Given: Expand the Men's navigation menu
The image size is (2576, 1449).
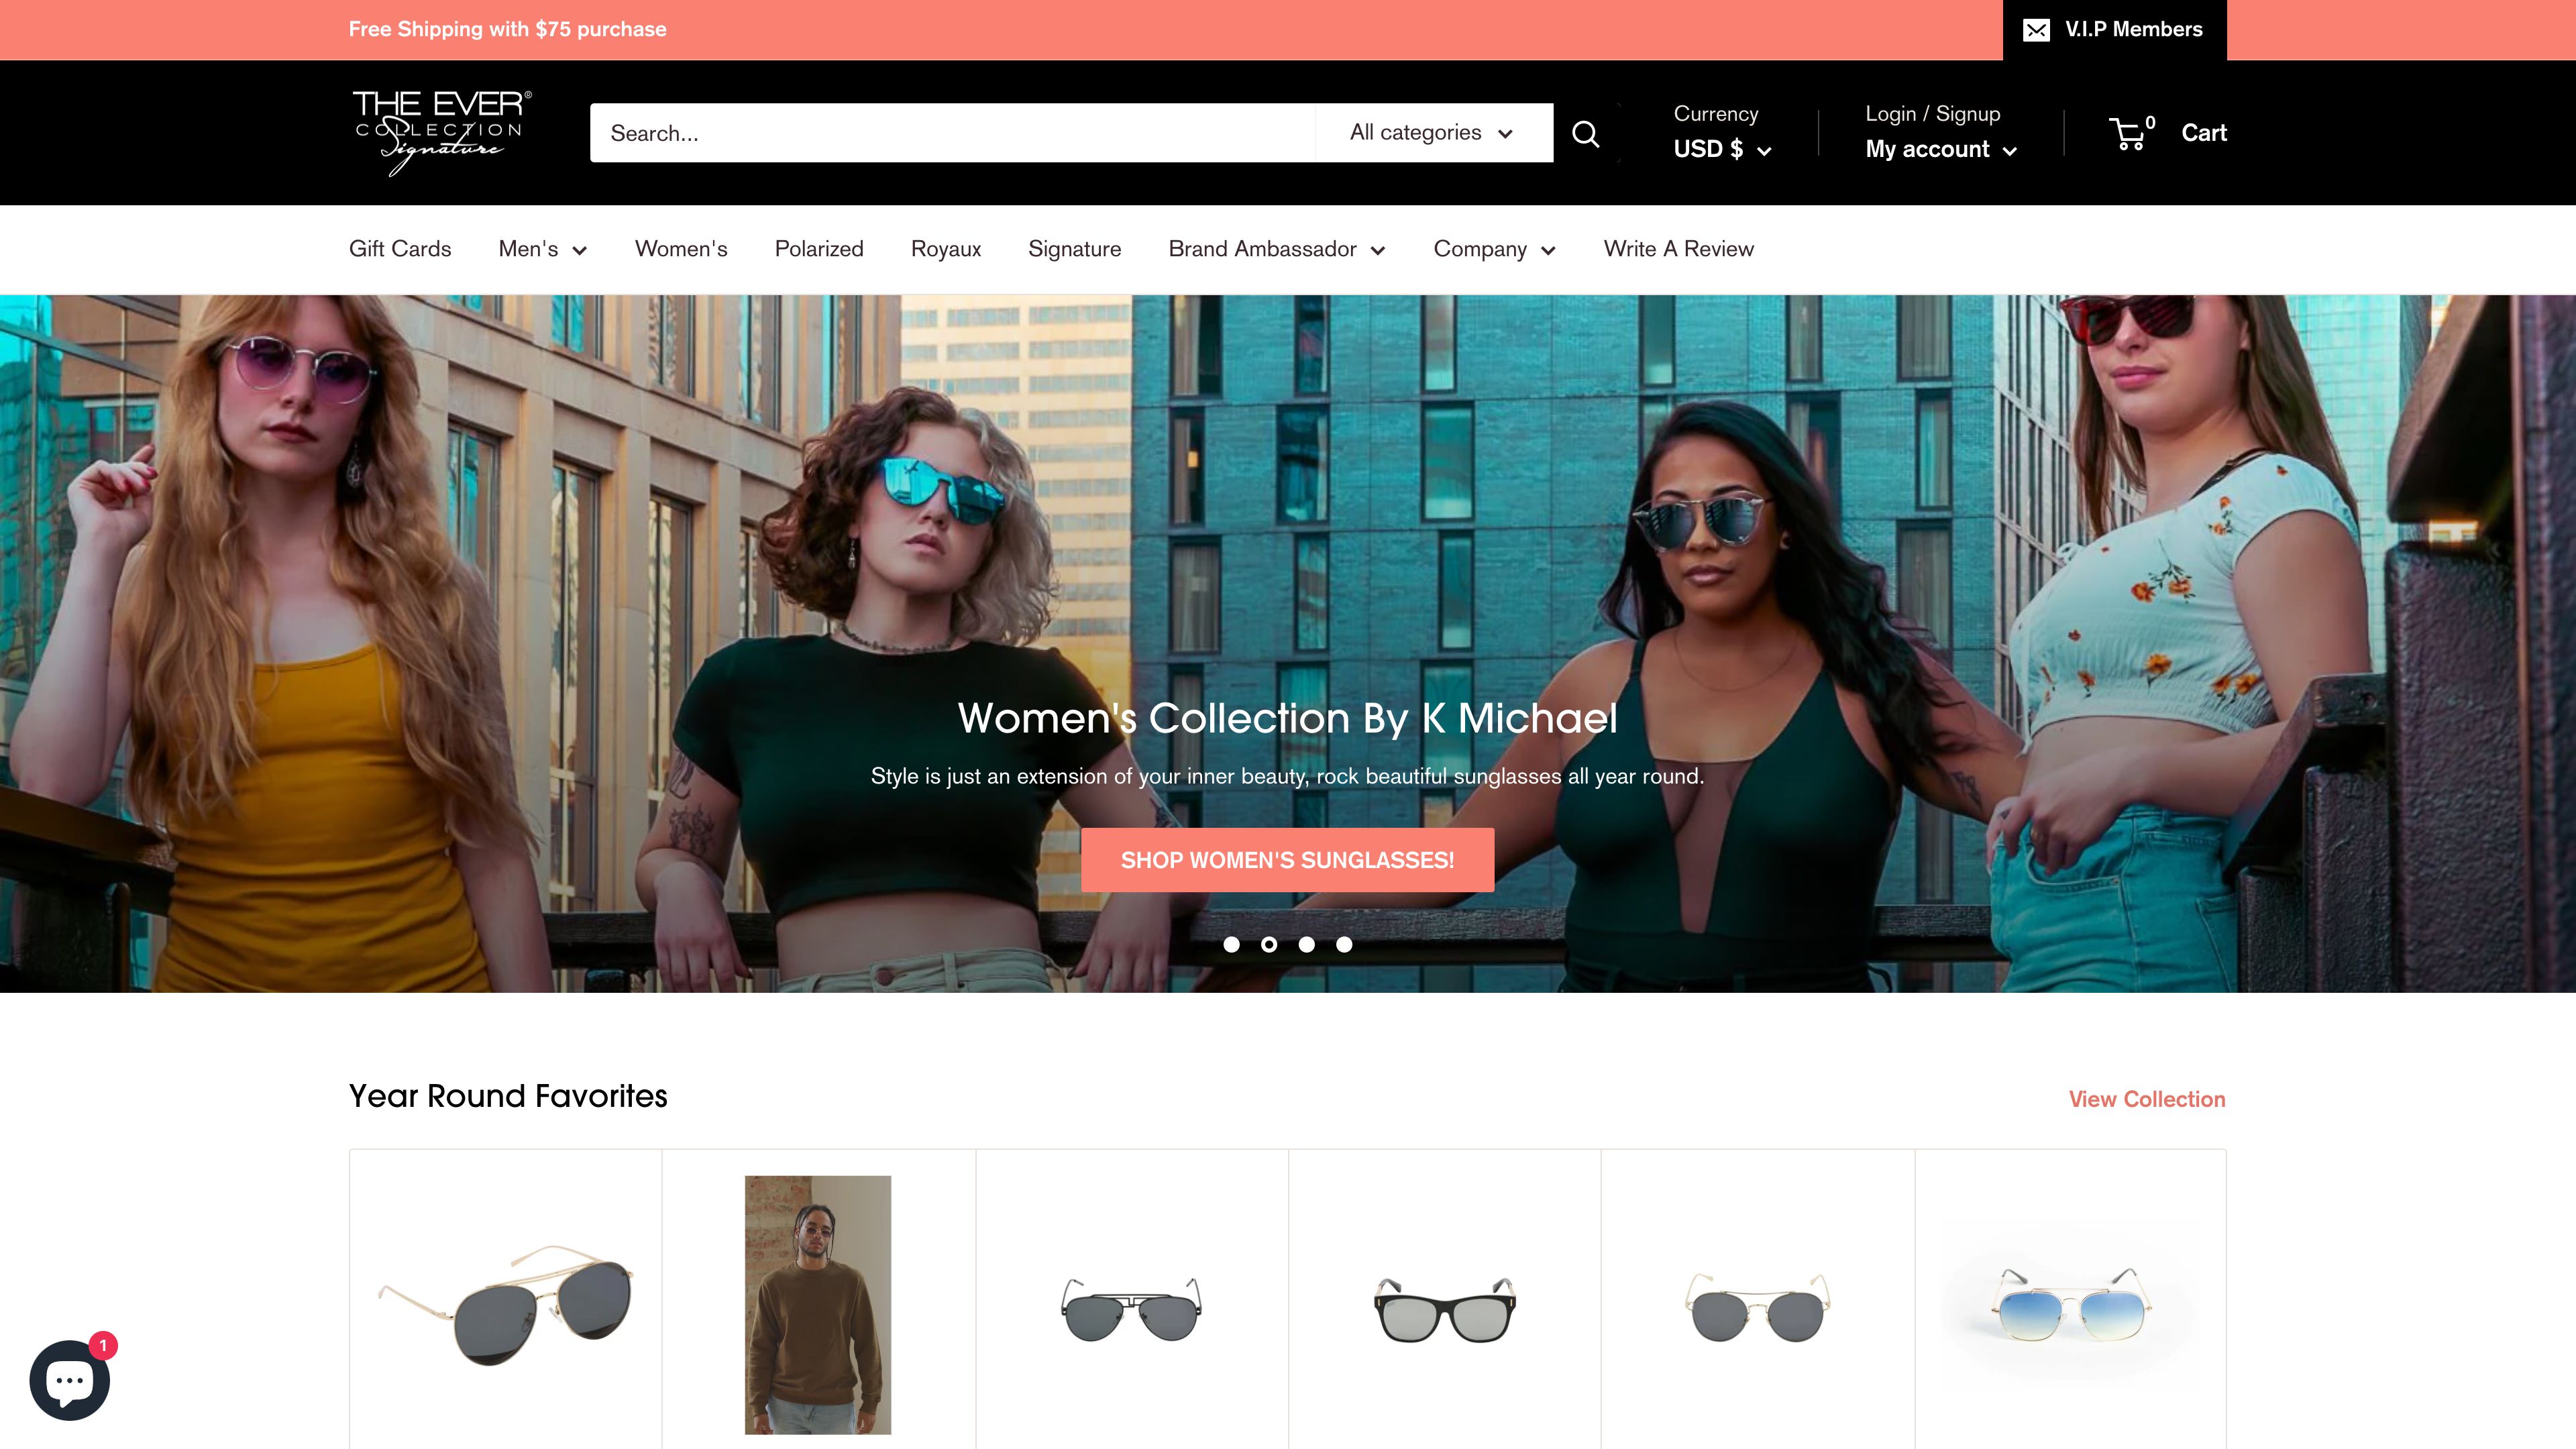Looking at the screenshot, I should click(x=542, y=249).
